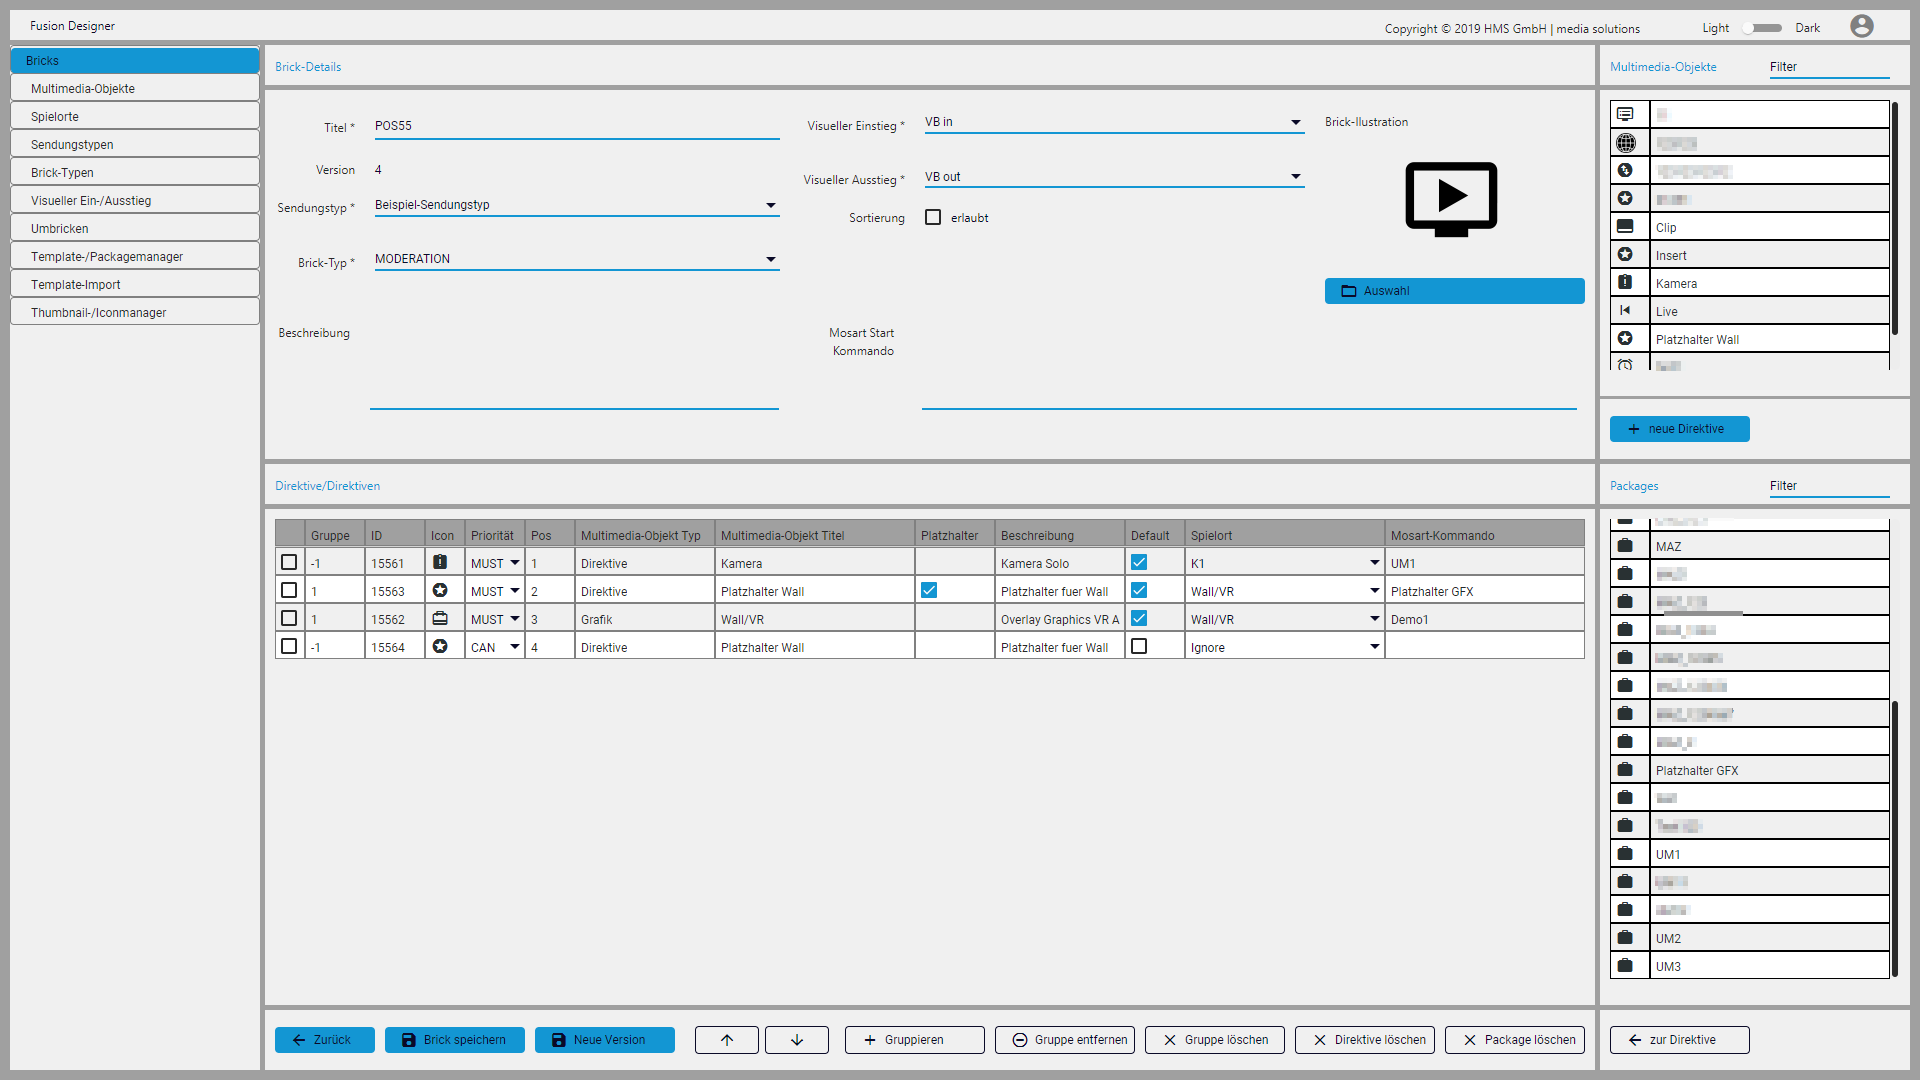The width and height of the screenshot is (1920, 1080).
Task: Click the user account avatar icon
Action: [x=1861, y=26]
